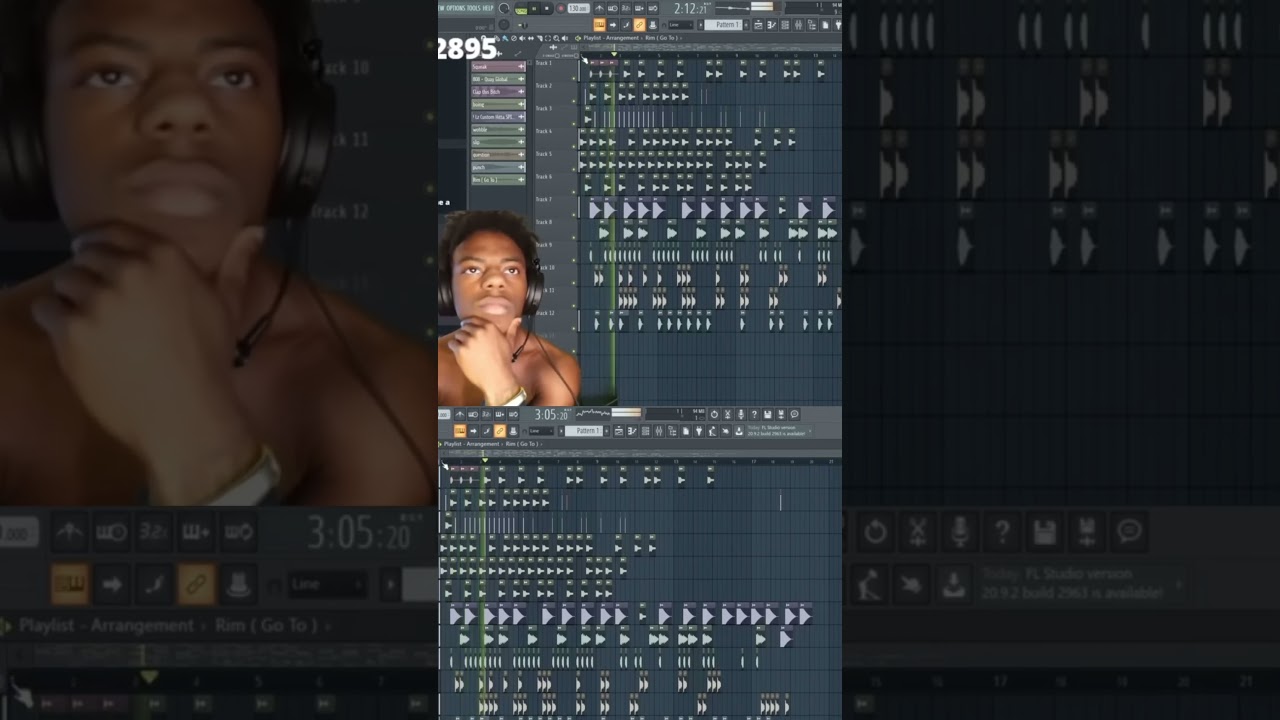Click the floppy disk Save icon
The width and height of the screenshot is (1280, 720).
pos(767,414)
